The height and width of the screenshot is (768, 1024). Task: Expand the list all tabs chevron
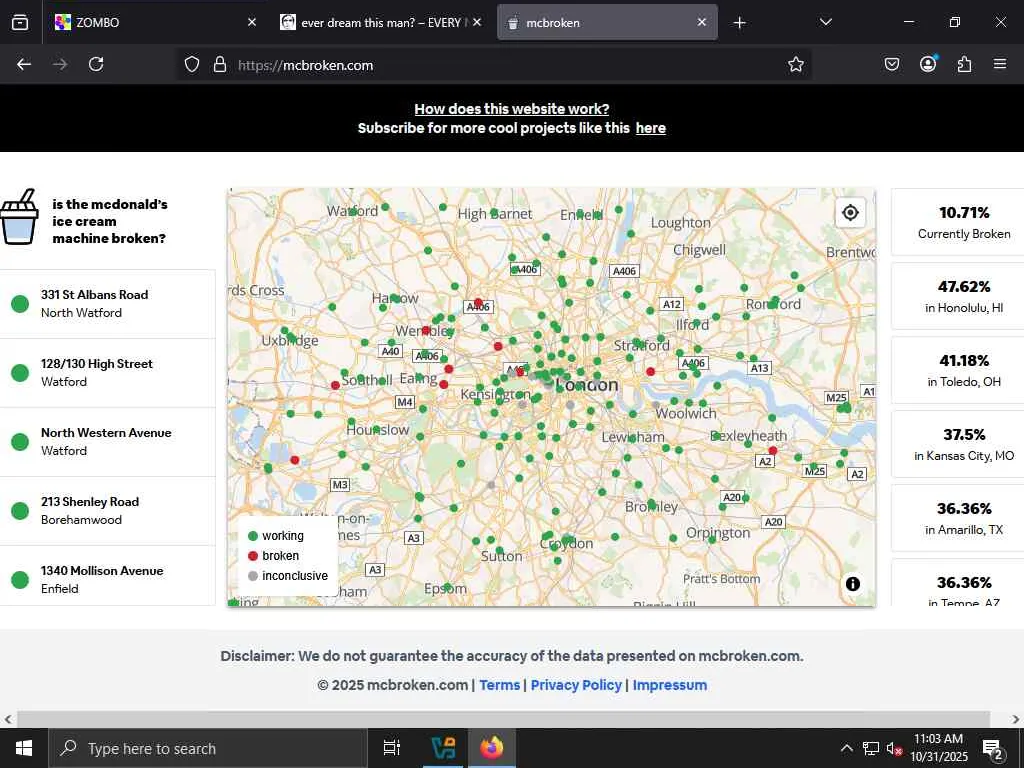click(x=825, y=22)
